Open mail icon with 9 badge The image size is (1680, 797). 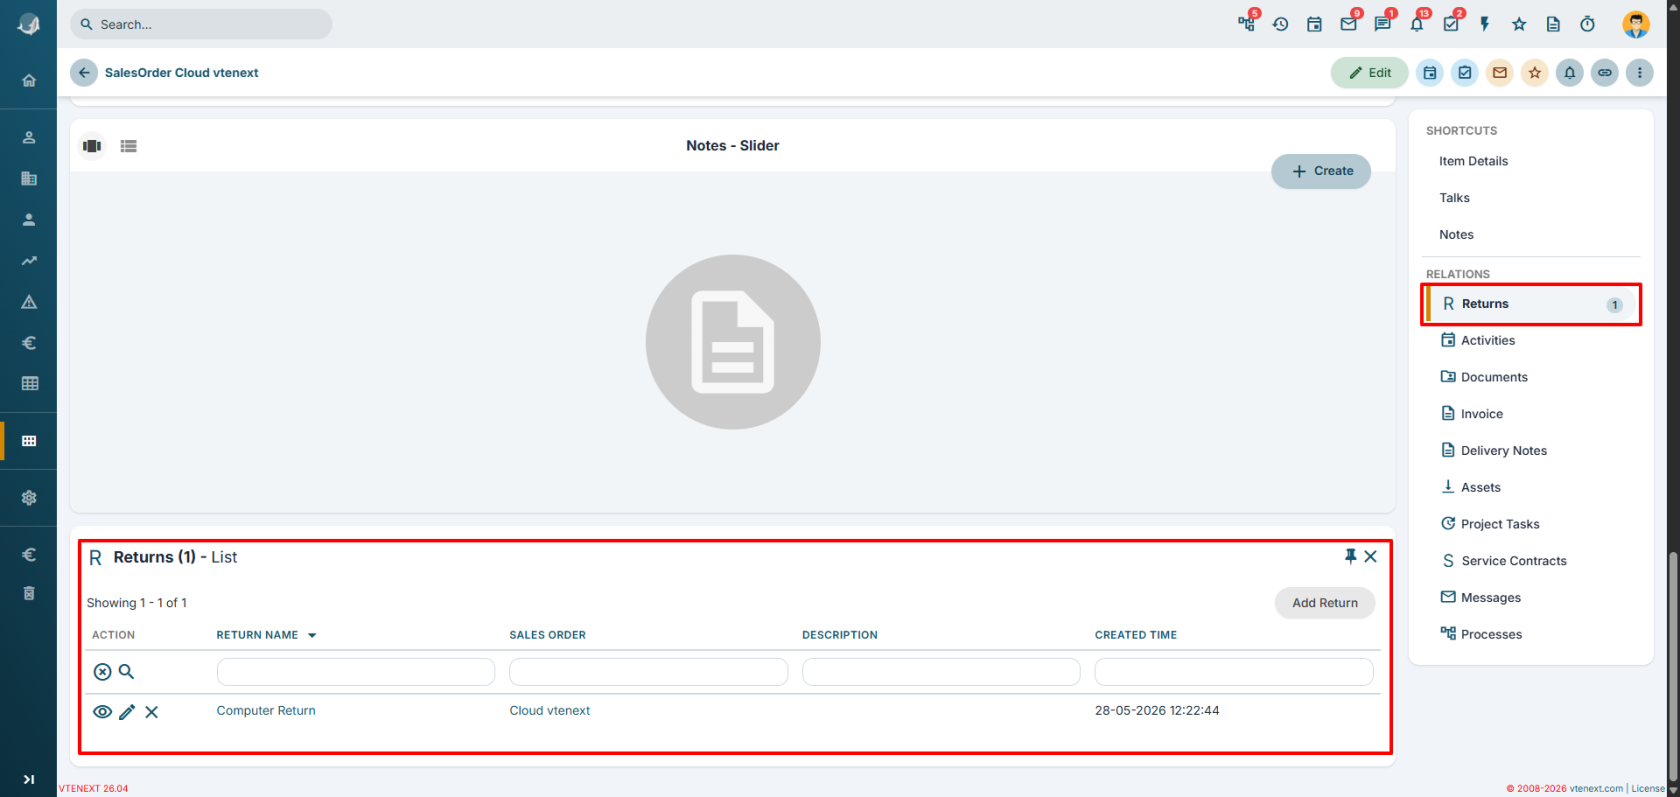pos(1348,24)
